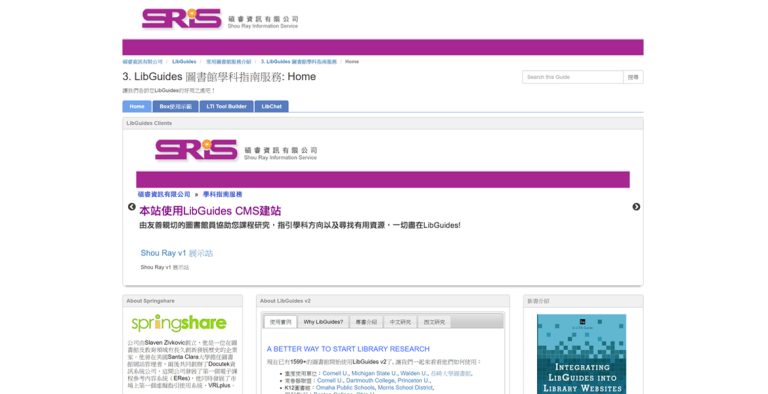This screenshot has height=394, width=768.
Task: Open the Dartmouth College link
Action: 370,380
